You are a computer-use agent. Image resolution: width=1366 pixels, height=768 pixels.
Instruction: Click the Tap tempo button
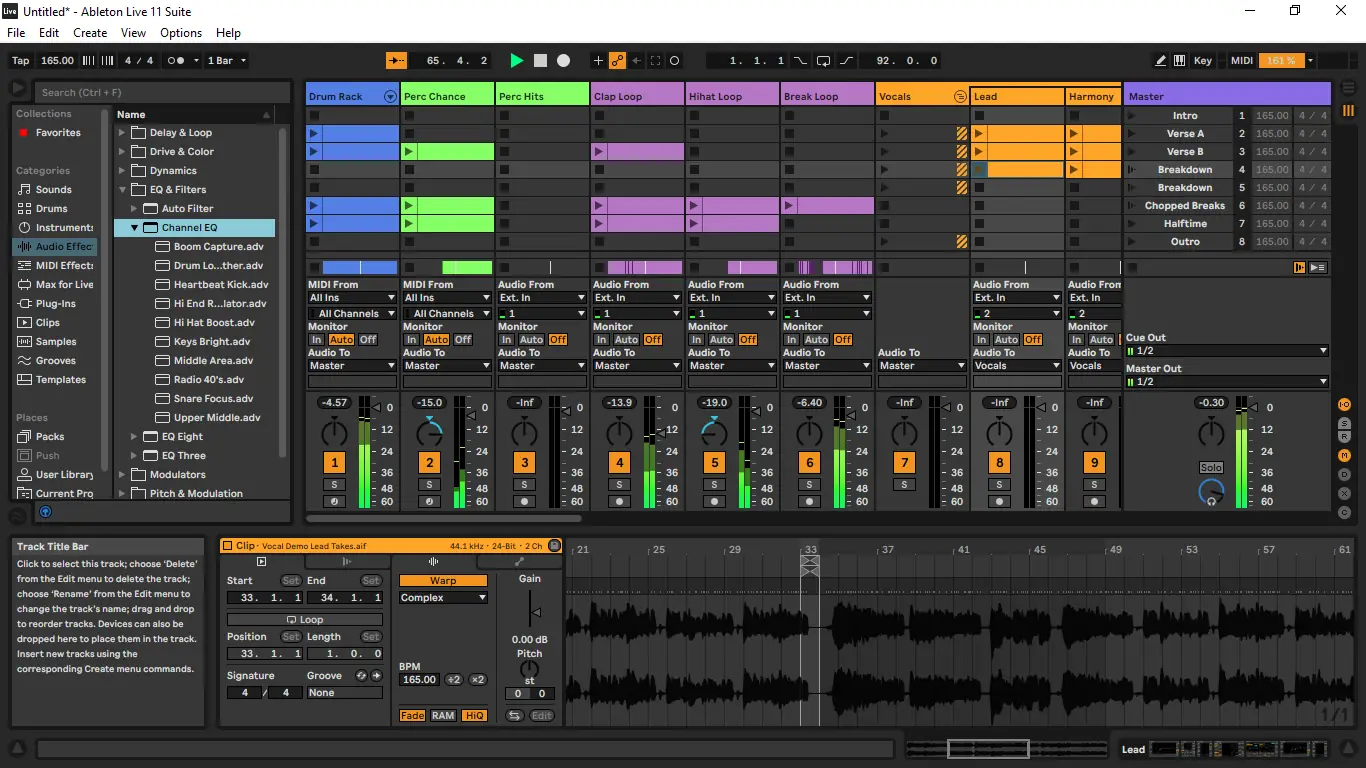(x=21, y=61)
